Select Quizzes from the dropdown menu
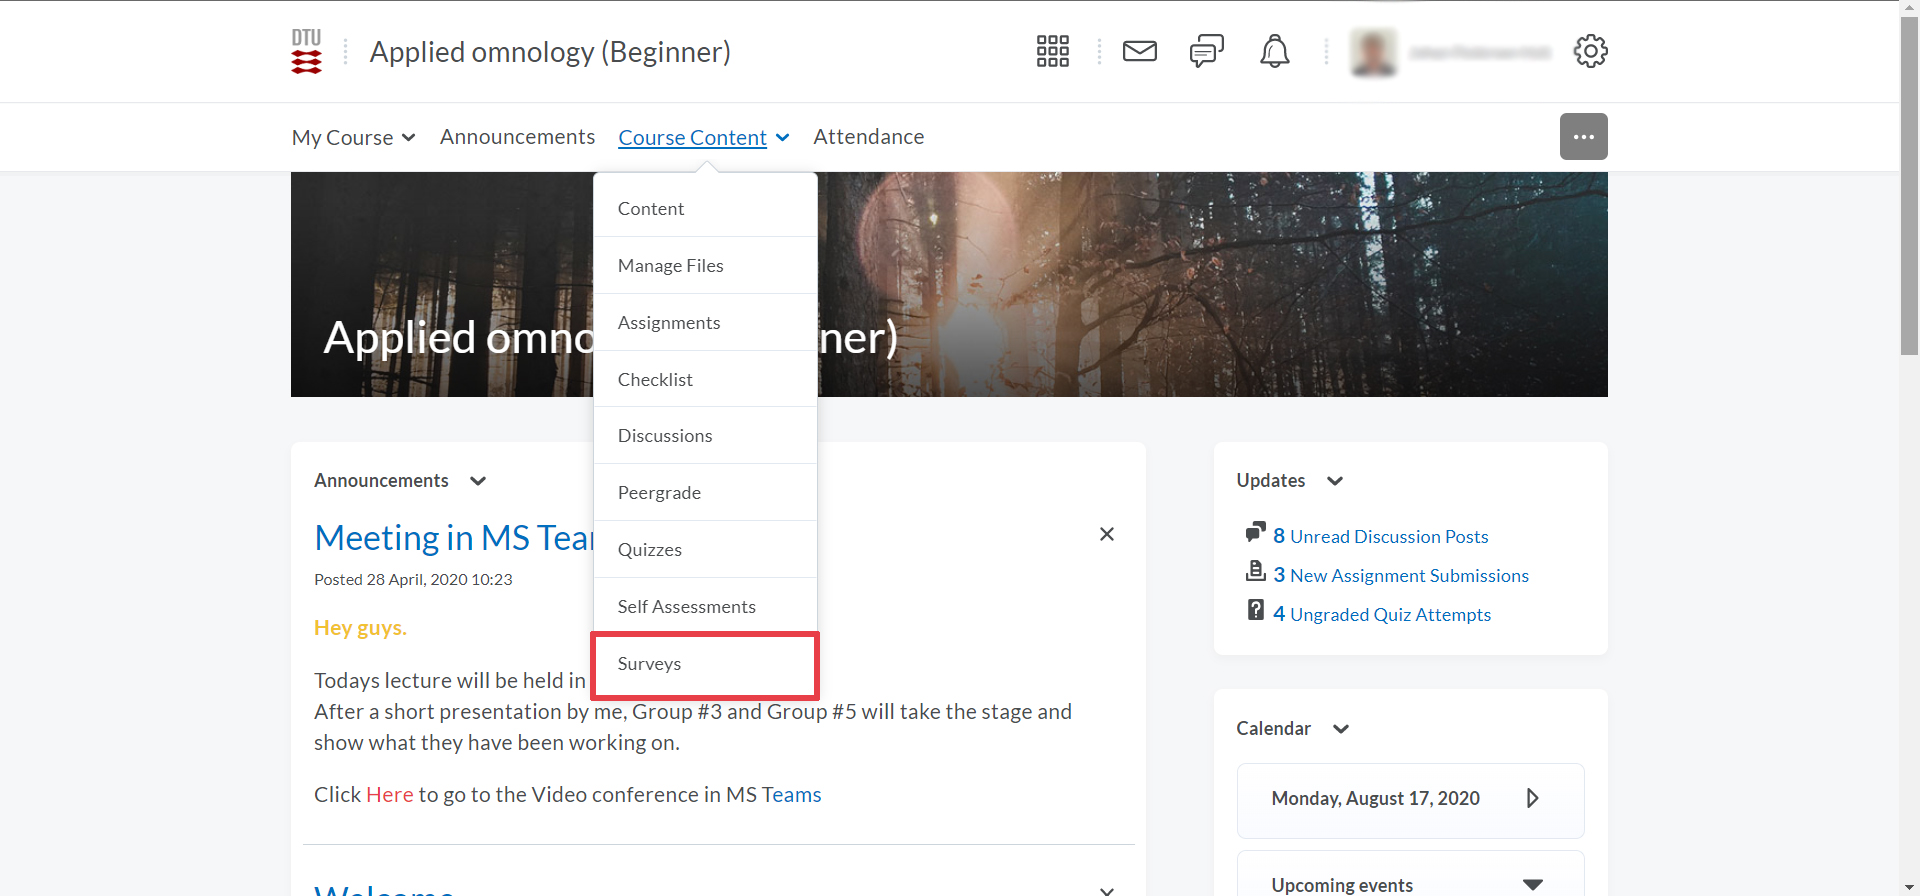The image size is (1920, 896). pos(650,550)
